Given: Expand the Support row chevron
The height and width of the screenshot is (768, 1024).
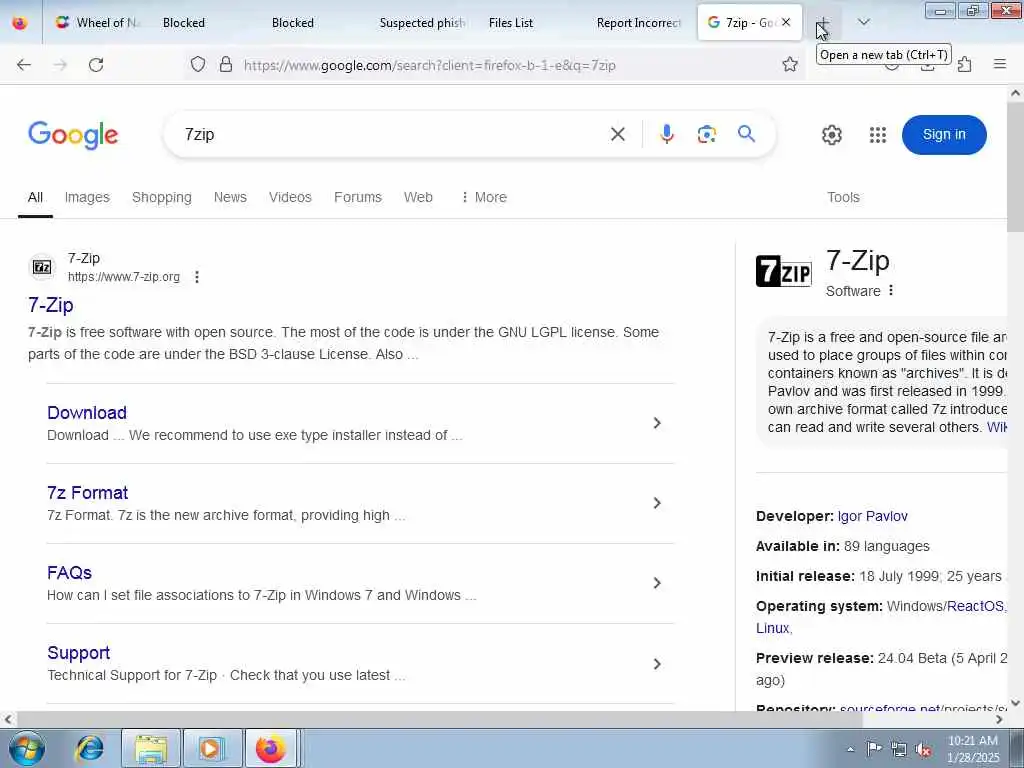Looking at the screenshot, I should click(657, 664).
